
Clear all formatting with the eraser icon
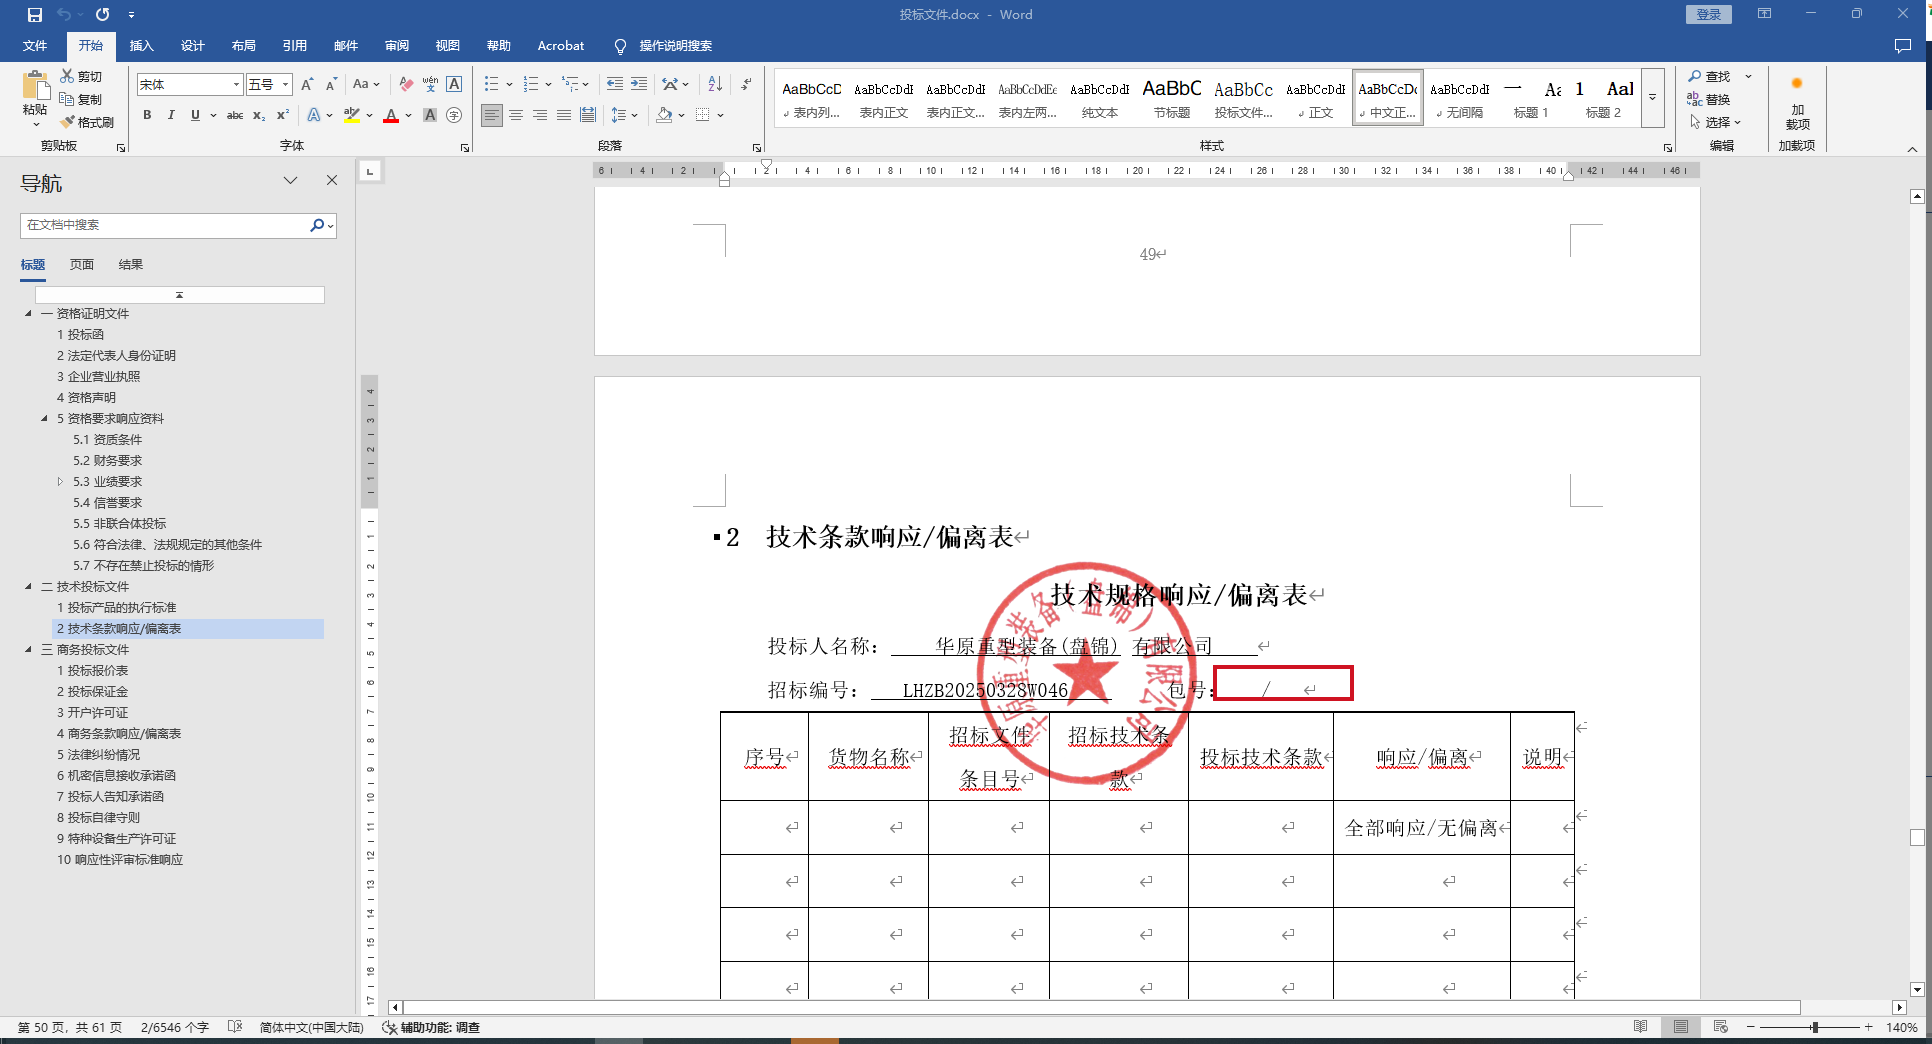point(406,84)
